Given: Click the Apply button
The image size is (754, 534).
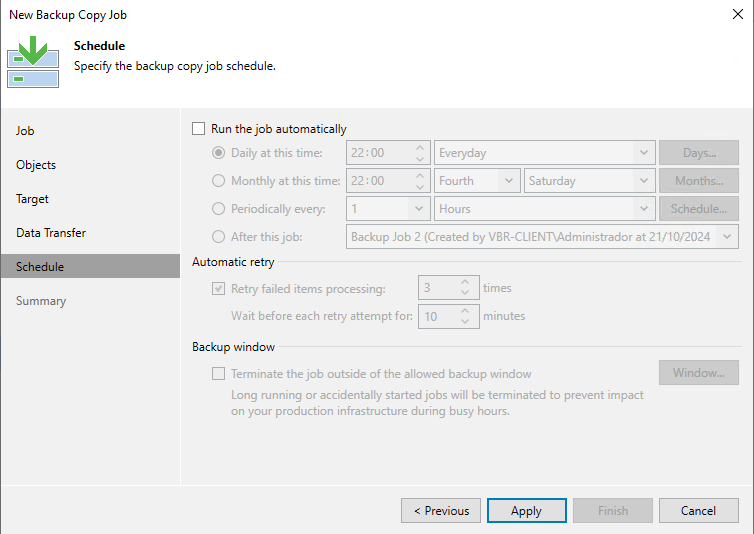Looking at the screenshot, I should pyautogui.click(x=526, y=511).
